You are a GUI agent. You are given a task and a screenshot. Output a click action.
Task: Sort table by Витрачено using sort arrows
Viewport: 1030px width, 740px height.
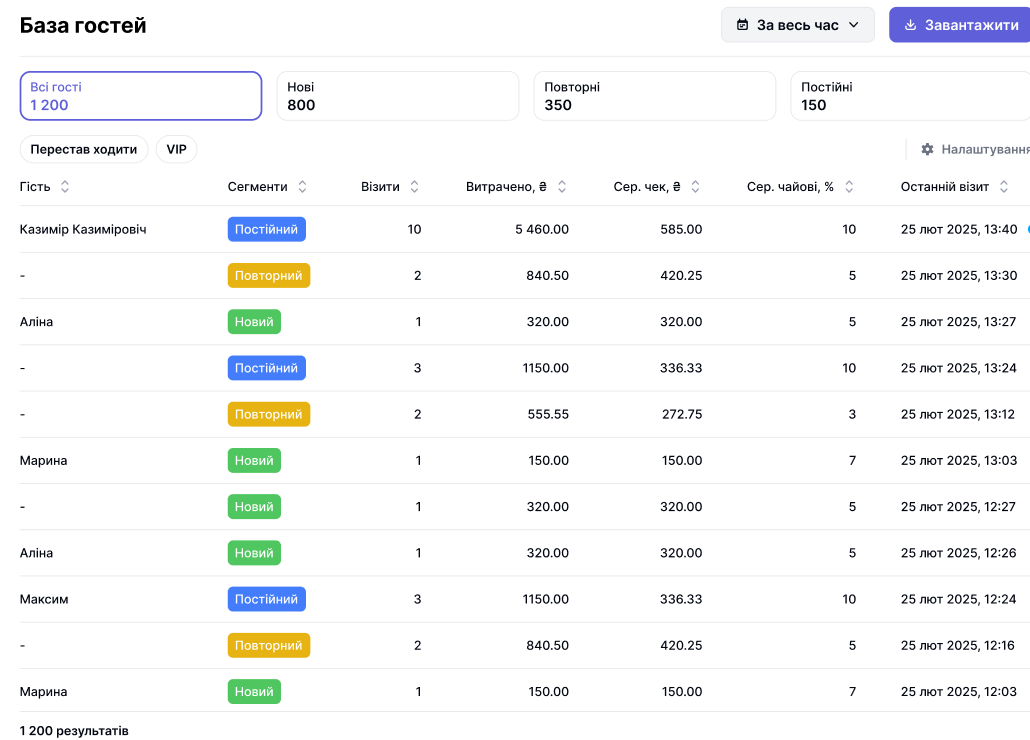[x=562, y=187]
